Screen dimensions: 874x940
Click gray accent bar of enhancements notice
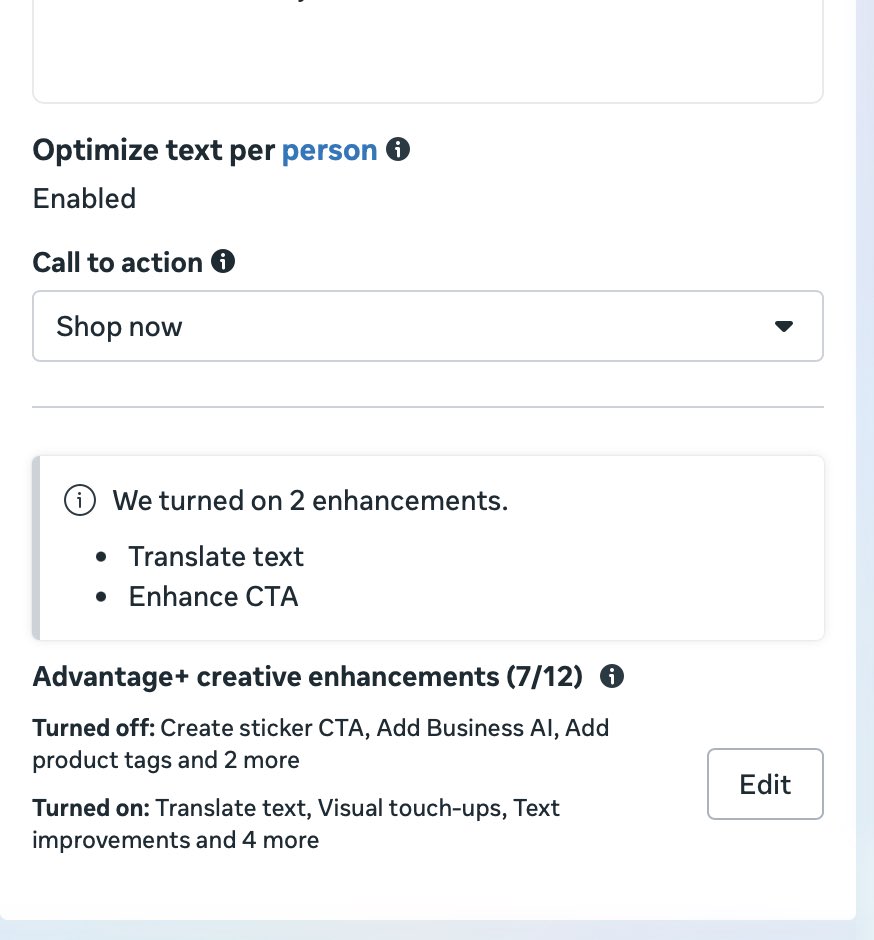pyautogui.click(x=36, y=548)
